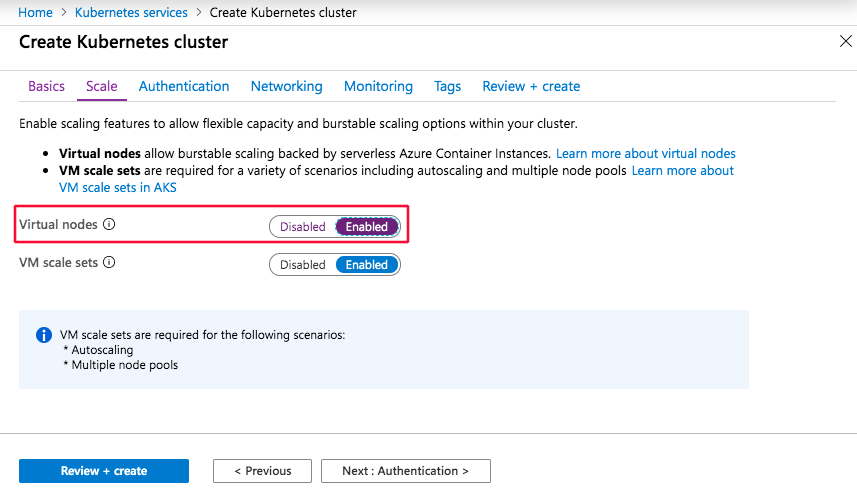Screen dimensions: 857x488
Task: Open the Authentication tab
Action: click(x=184, y=86)
